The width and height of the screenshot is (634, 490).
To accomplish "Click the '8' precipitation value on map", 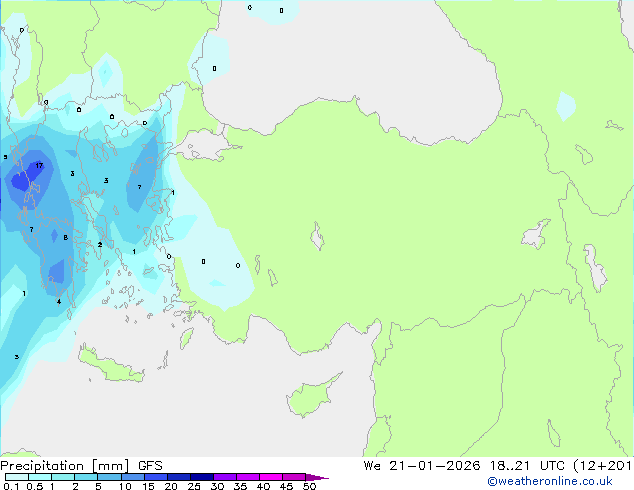I will click(x=66, y=238).
